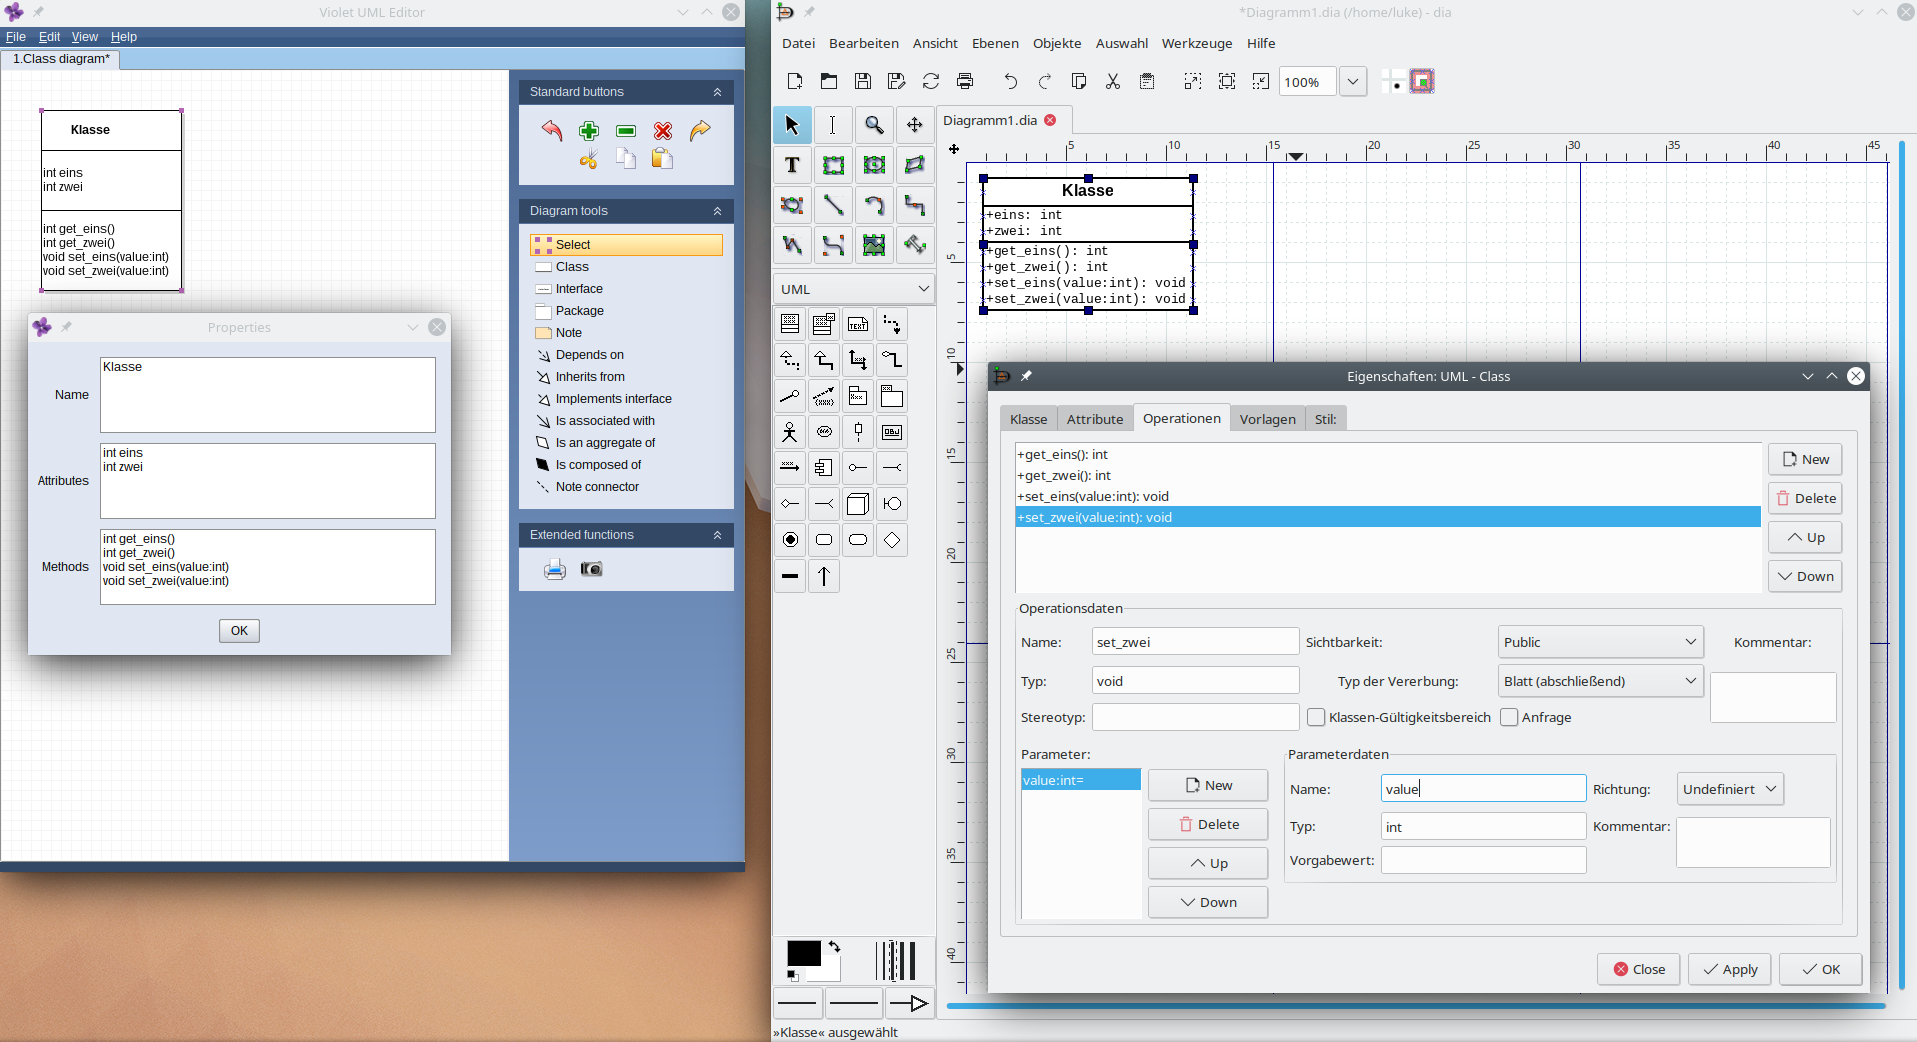Open the zoom percentage dropdown arrow
The height and width of the screenshot is (1042, 1917).
[x=1353, y=82]
